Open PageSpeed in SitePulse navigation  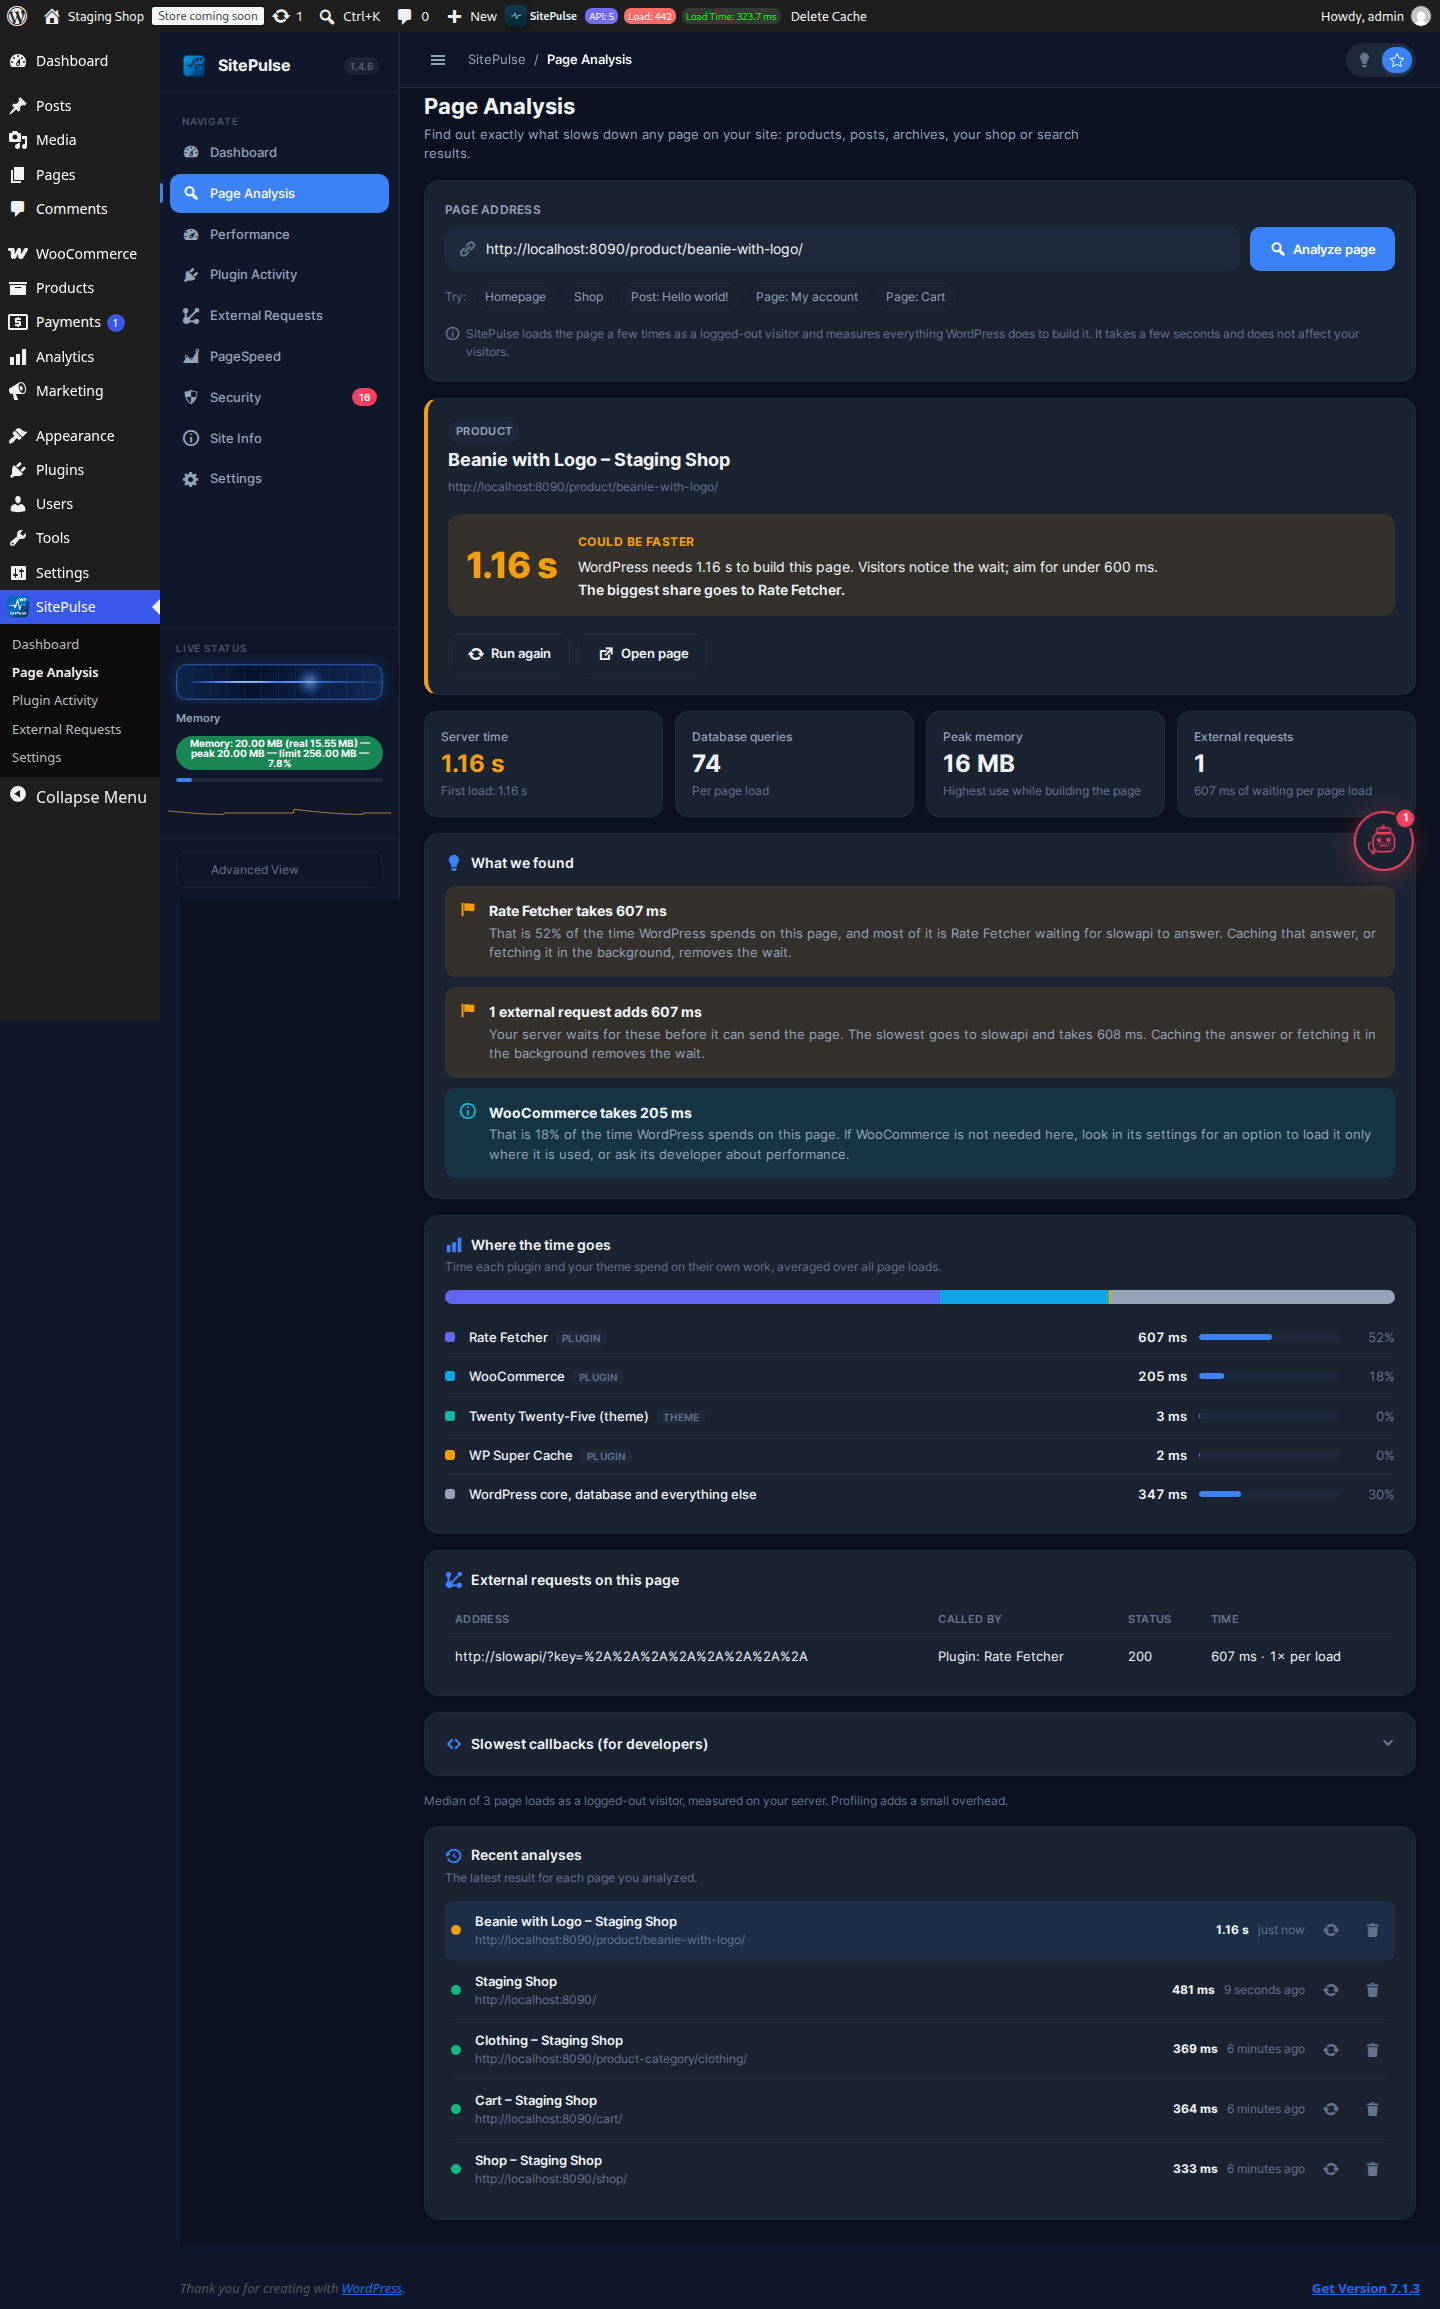point(279,357)
